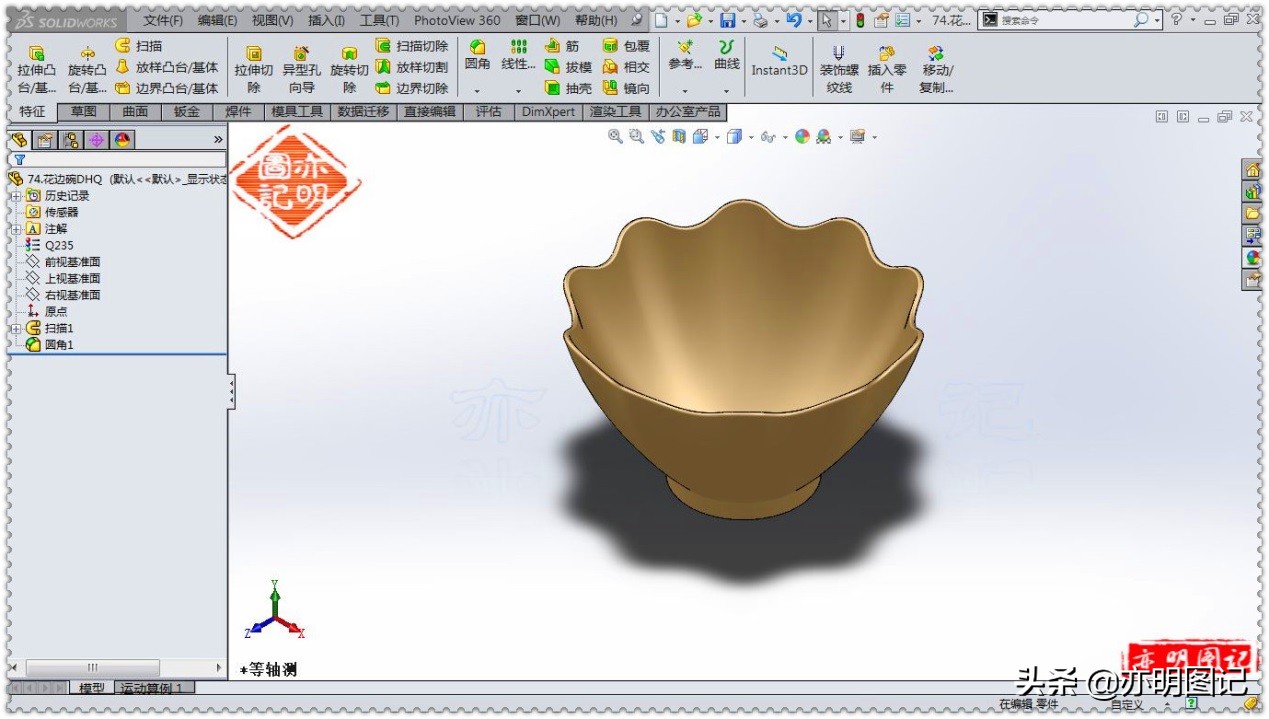Click the Zoom to Fit view icon

point(615,137)
